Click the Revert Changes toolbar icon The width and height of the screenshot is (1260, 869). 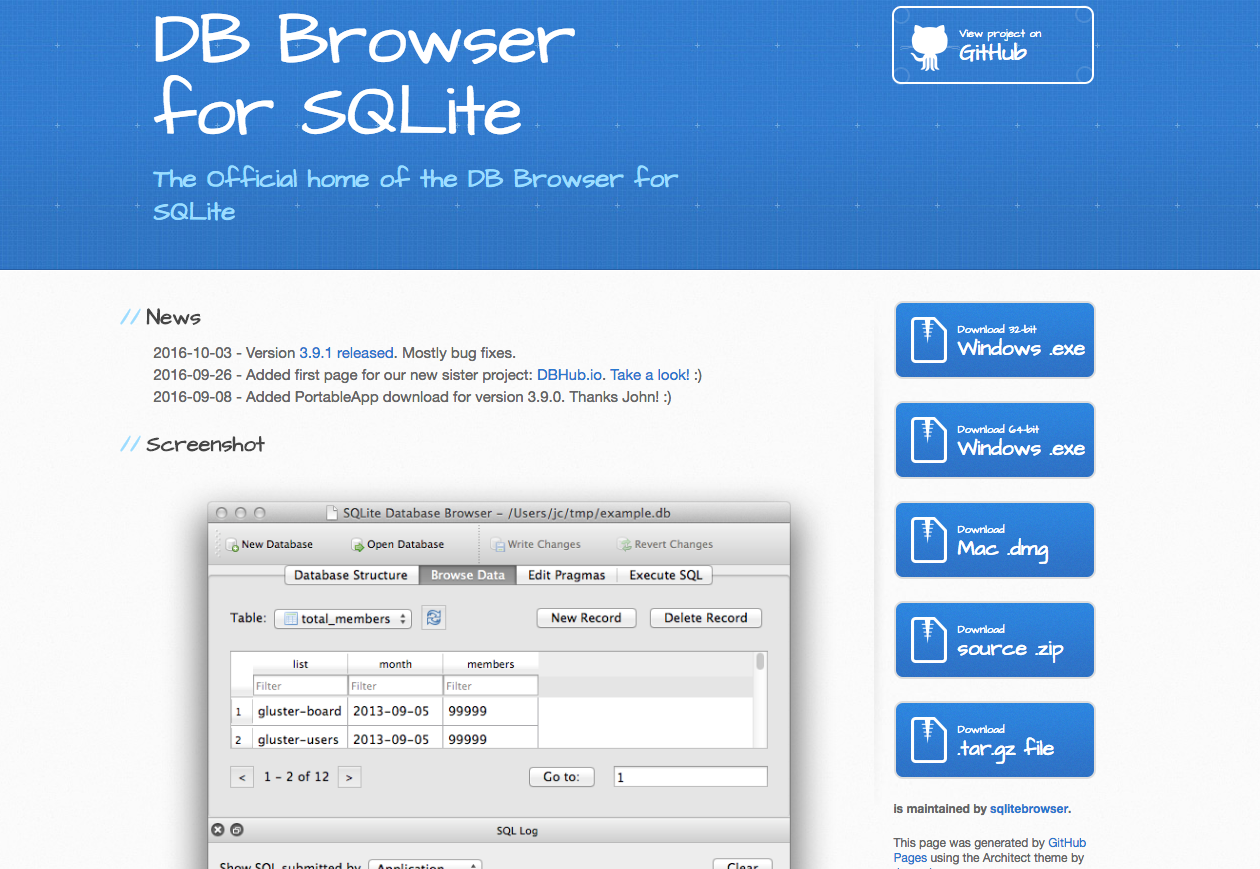point(625,545)
